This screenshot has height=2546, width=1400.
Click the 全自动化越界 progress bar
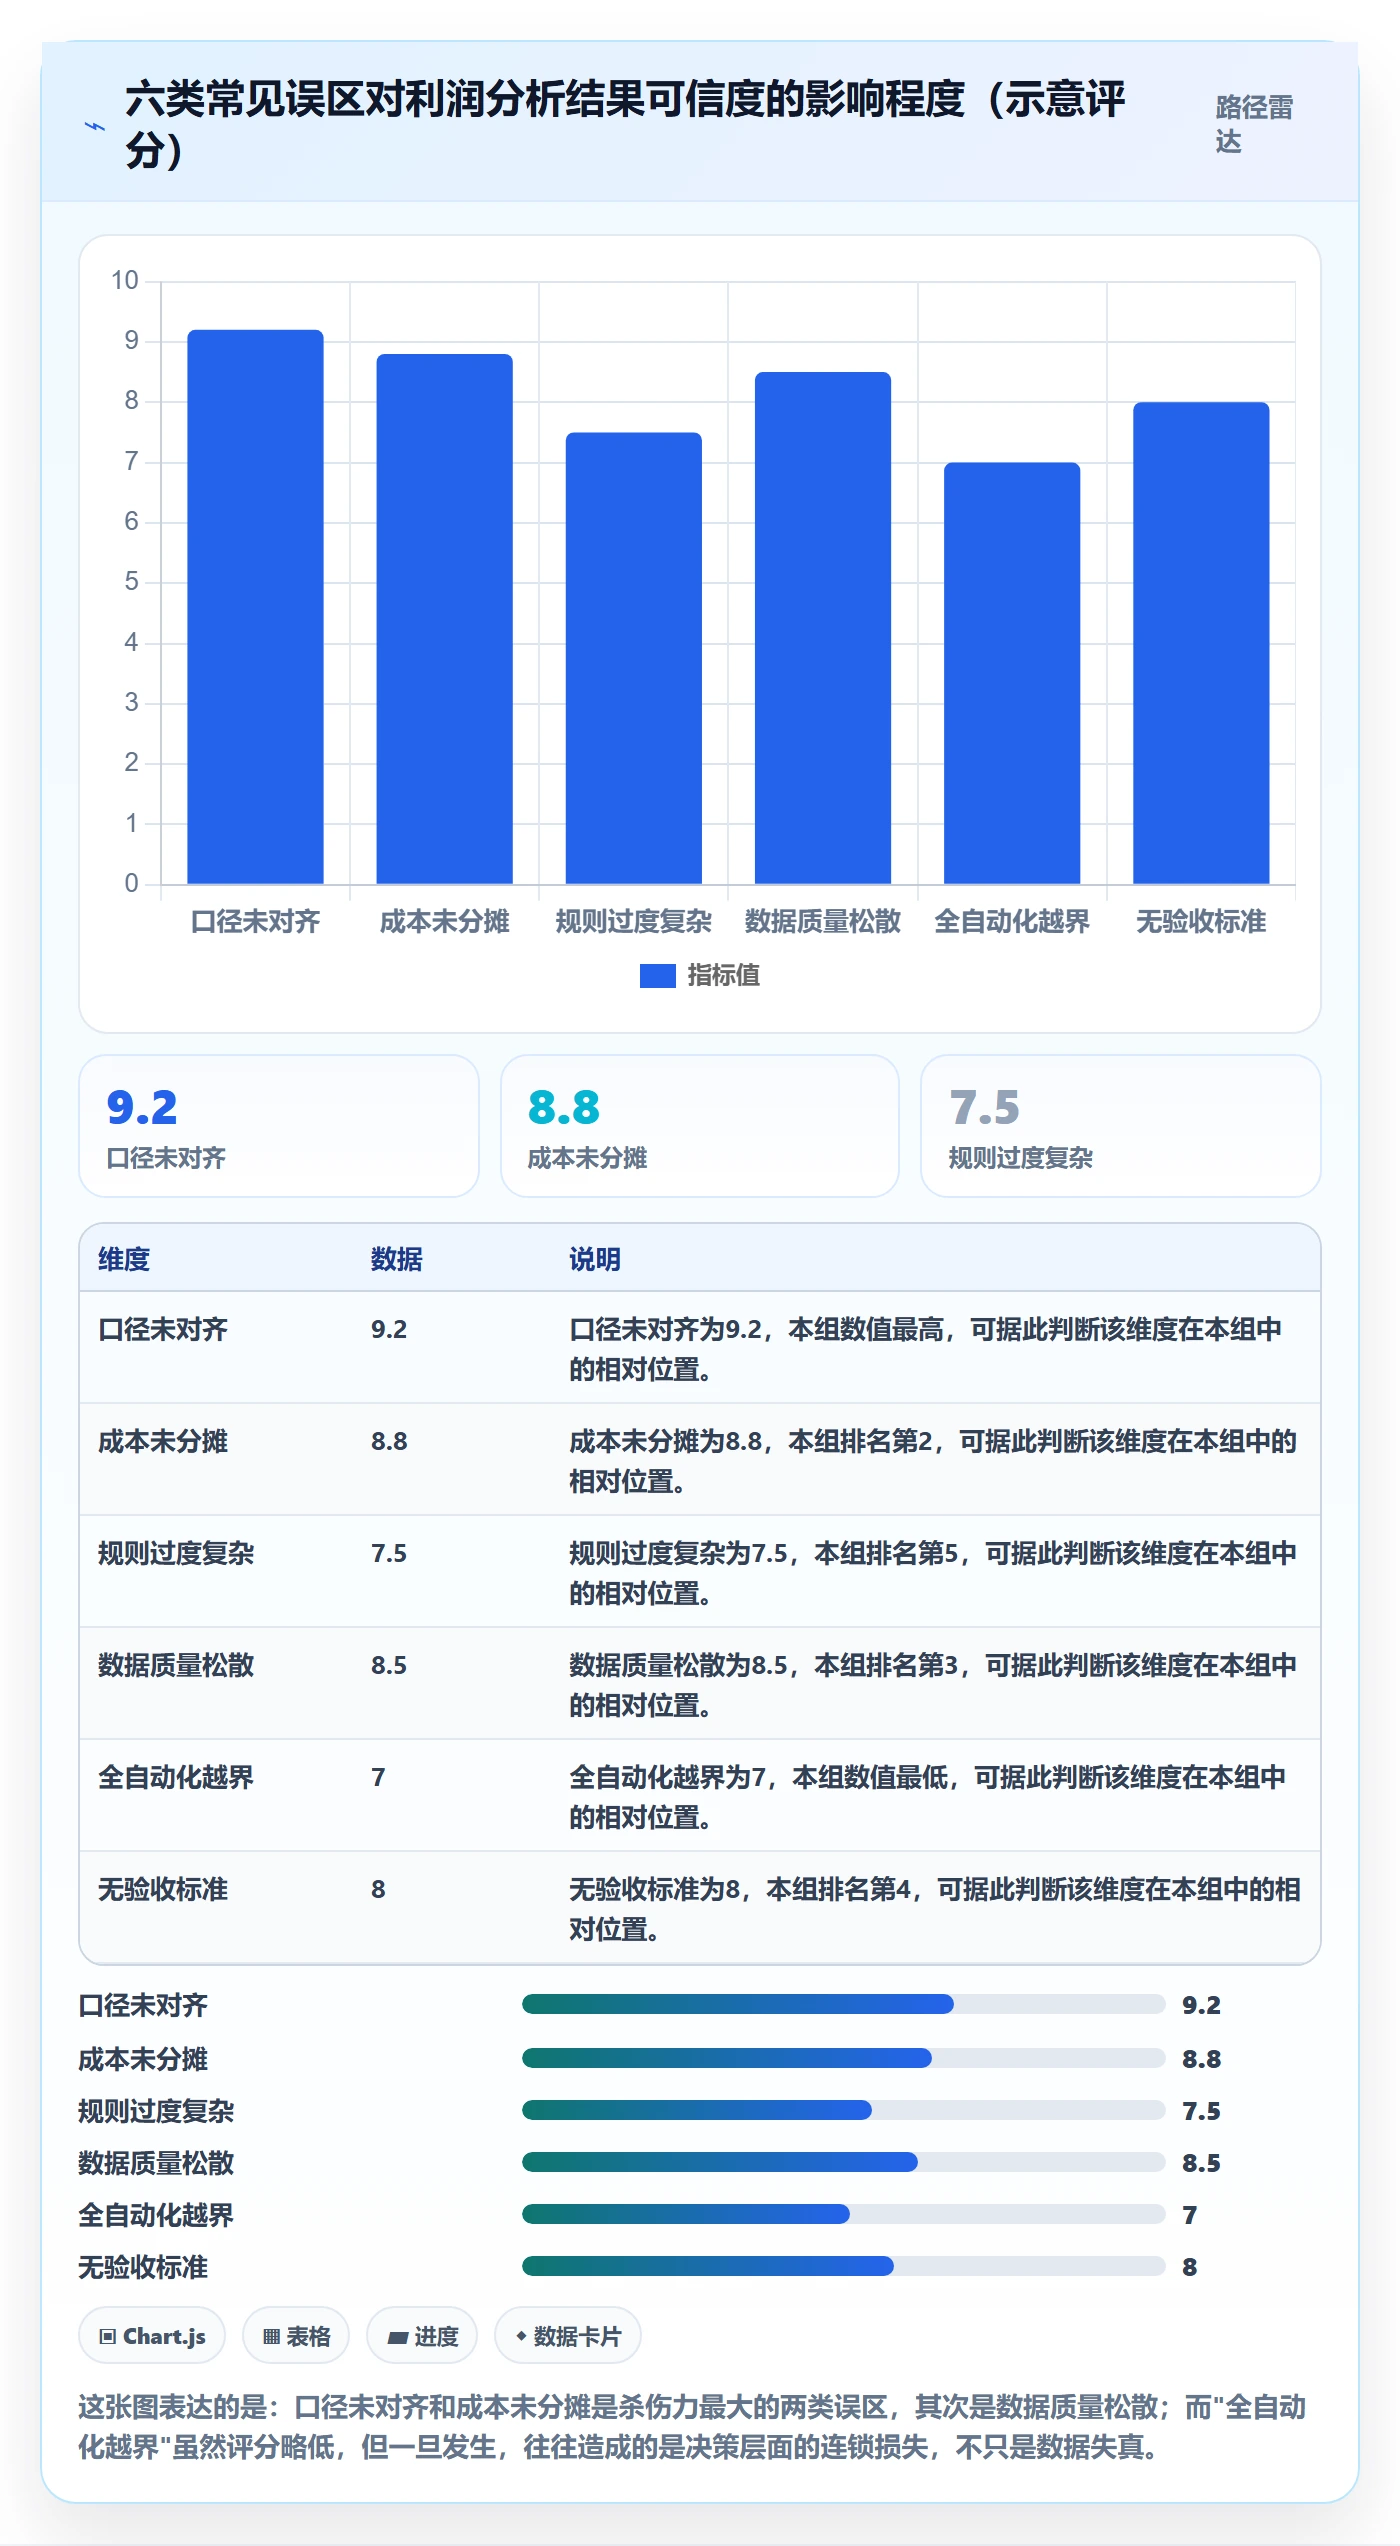[844, 2214]
